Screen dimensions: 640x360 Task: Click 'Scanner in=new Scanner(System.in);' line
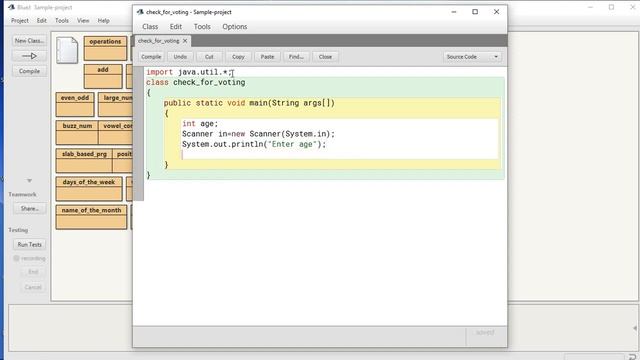pyautogui.click(x=258, y=134)
